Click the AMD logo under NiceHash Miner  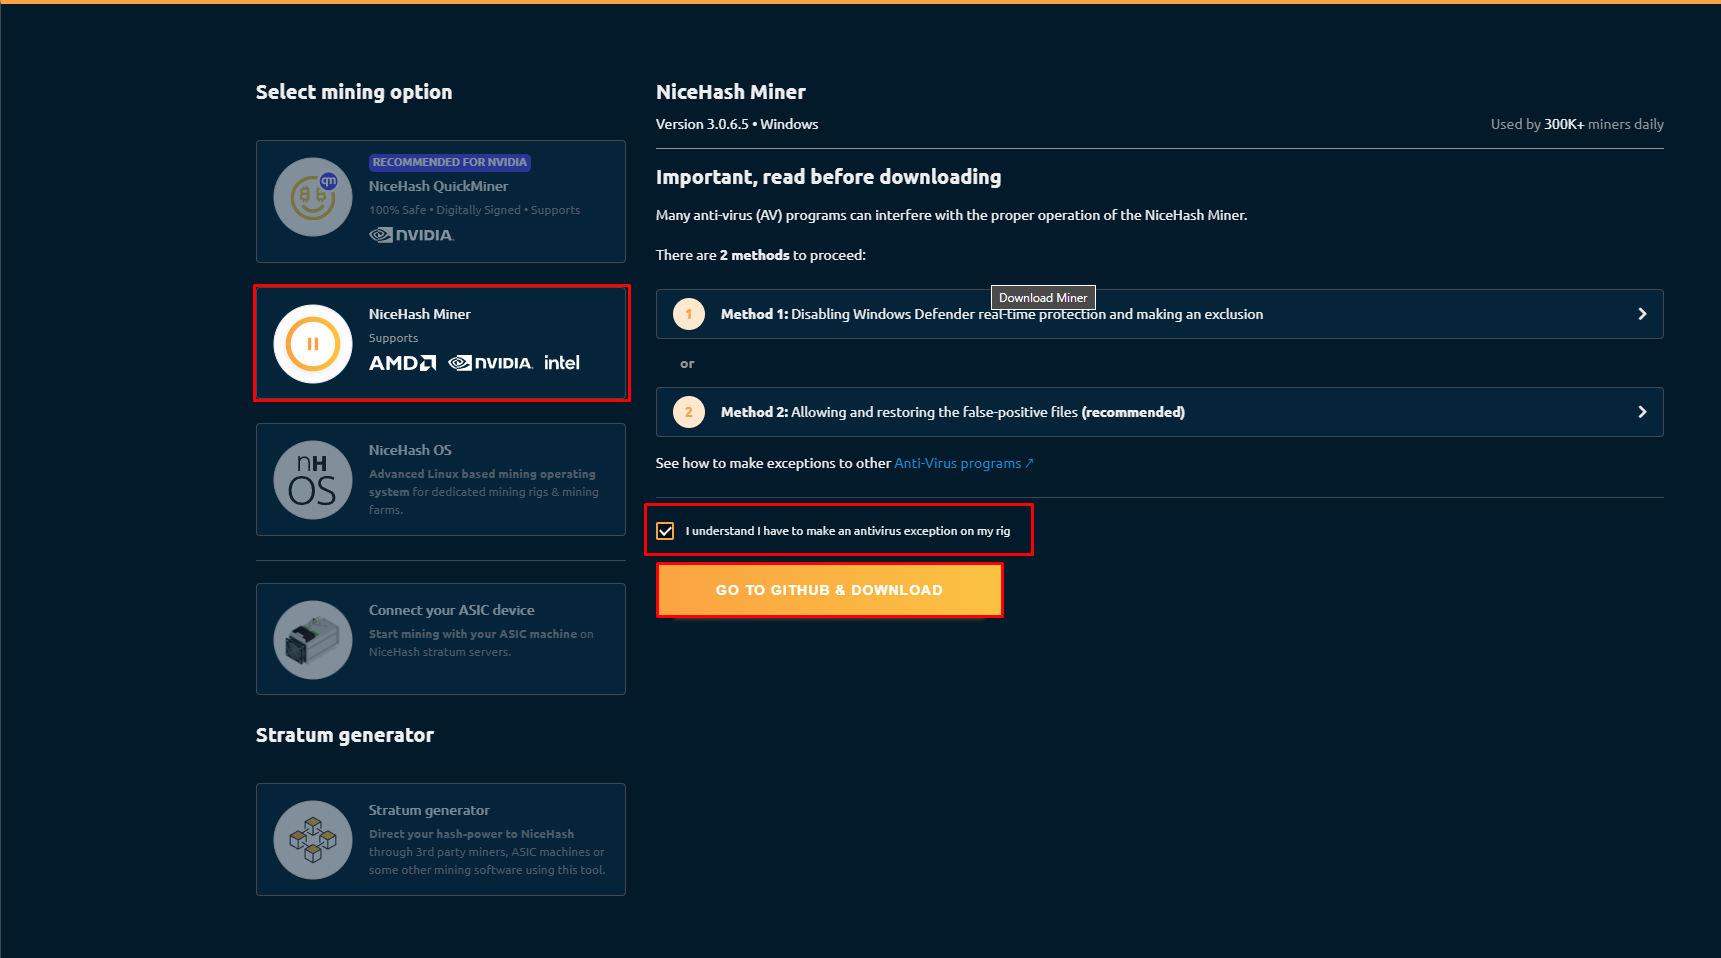tap(402, 363)
